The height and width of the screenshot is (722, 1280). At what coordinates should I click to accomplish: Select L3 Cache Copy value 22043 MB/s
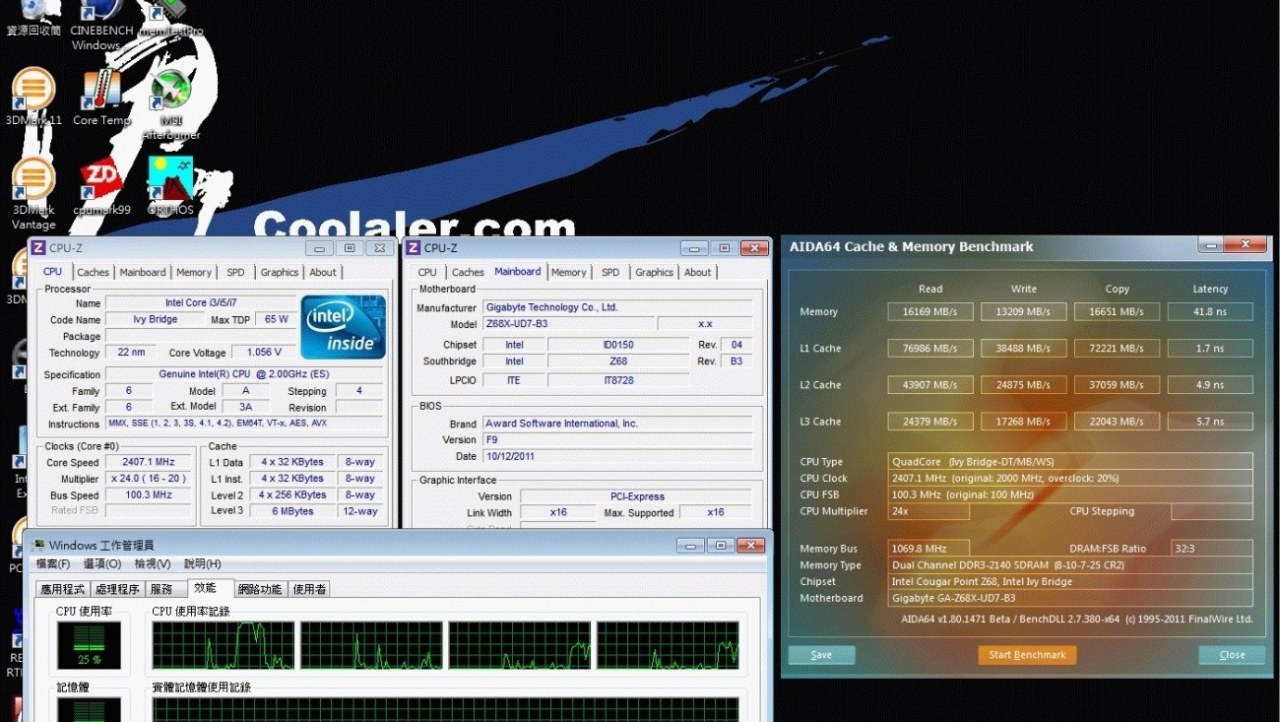(1117, 421)
